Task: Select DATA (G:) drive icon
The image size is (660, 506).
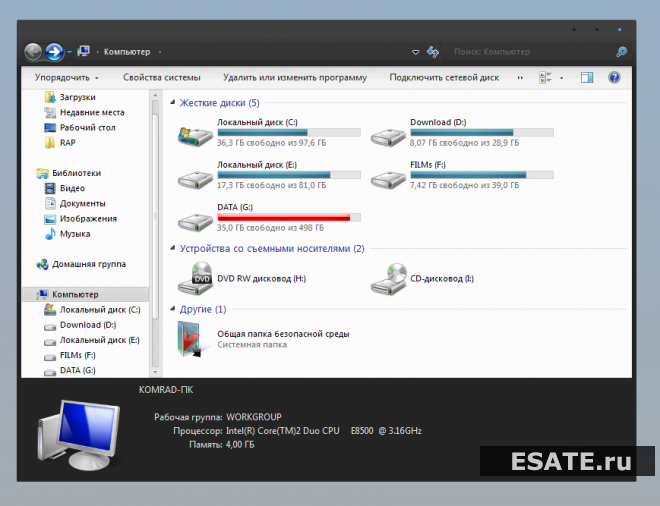Action: point(195,221)
